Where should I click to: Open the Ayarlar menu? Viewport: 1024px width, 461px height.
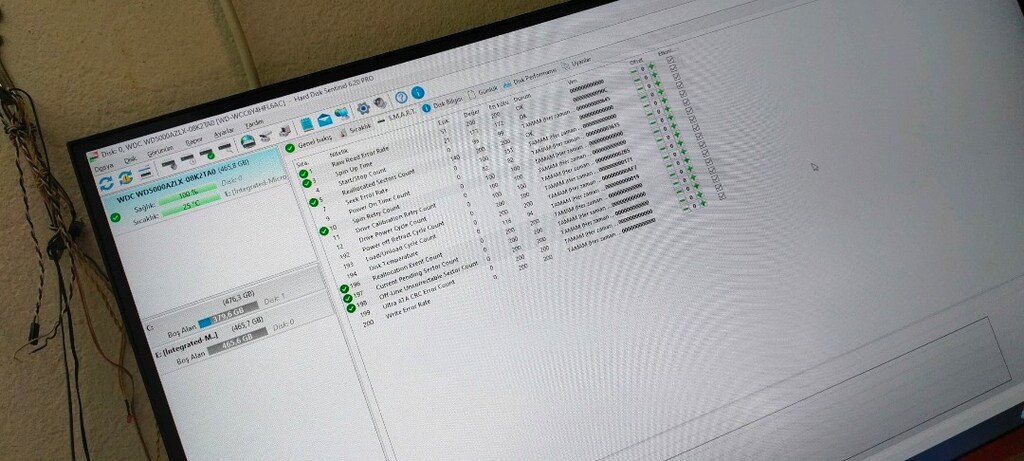224,133
